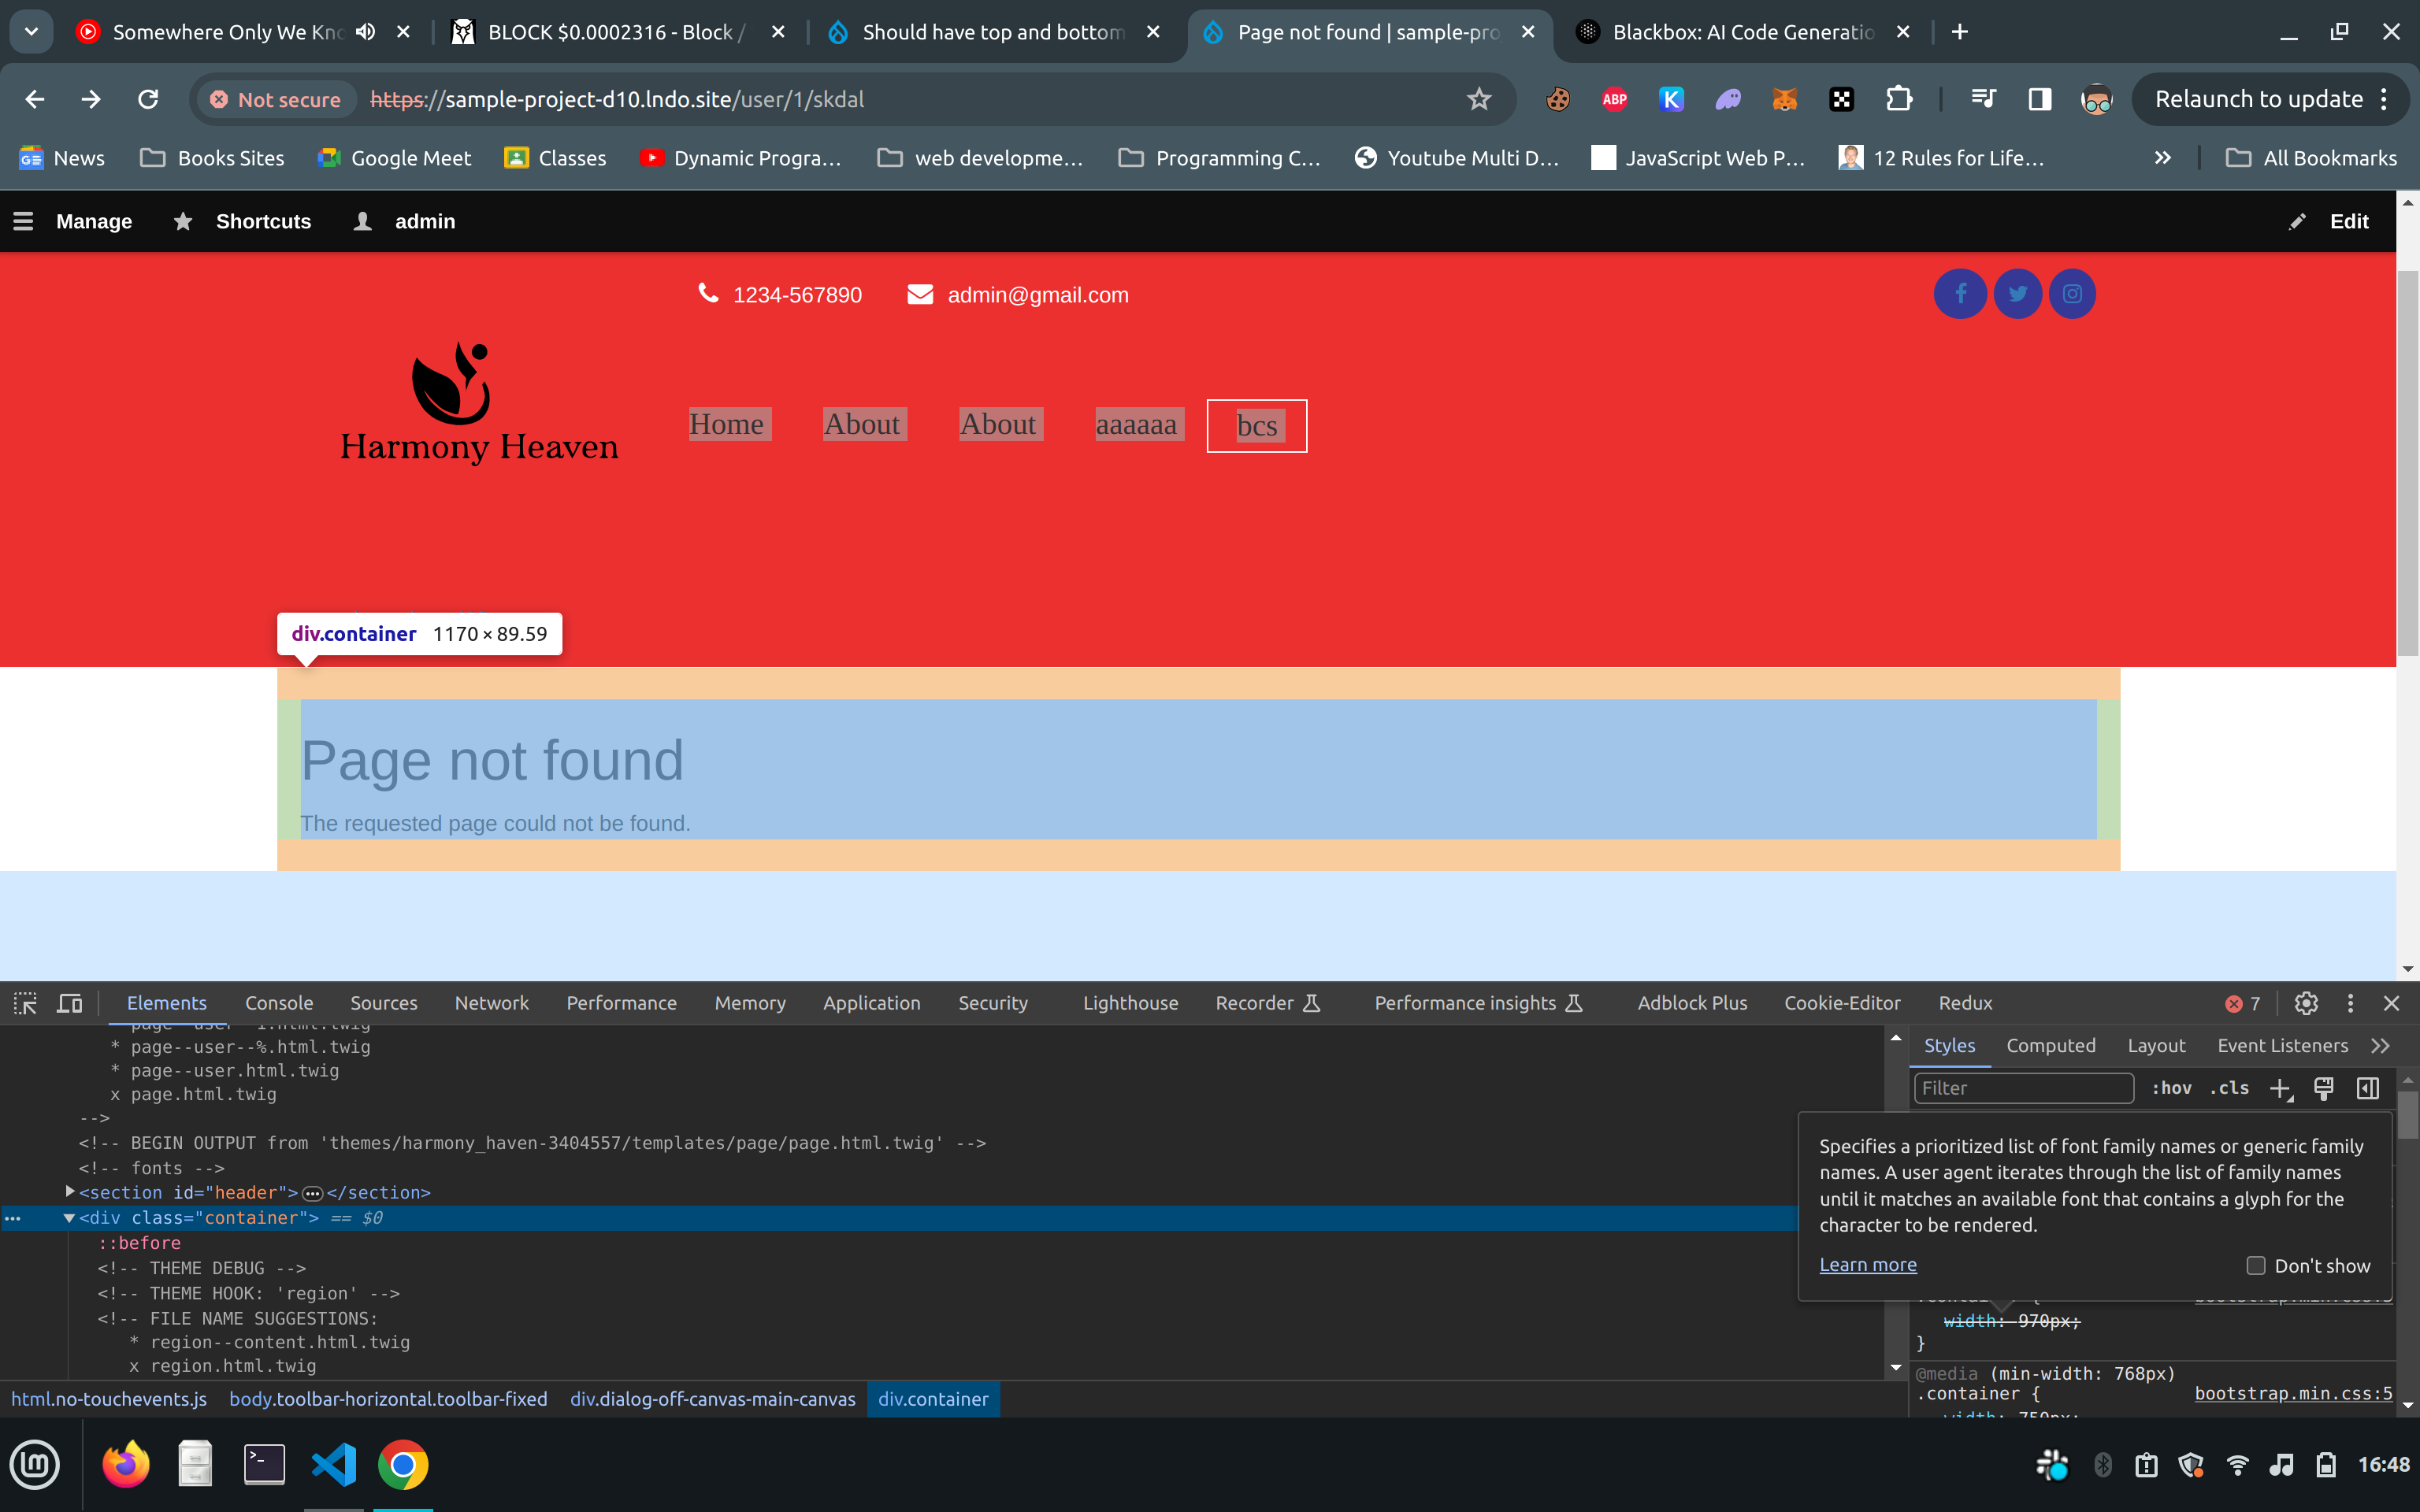Check the Don't show checkbox
Screen dimensions: 2420x1512
click(2256, 1265)
